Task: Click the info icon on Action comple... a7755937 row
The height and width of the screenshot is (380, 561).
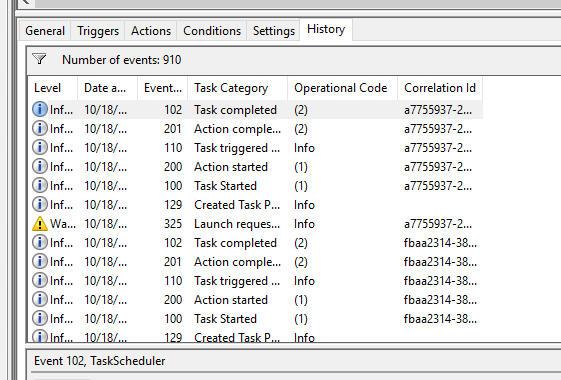Action: click(40, 128)
